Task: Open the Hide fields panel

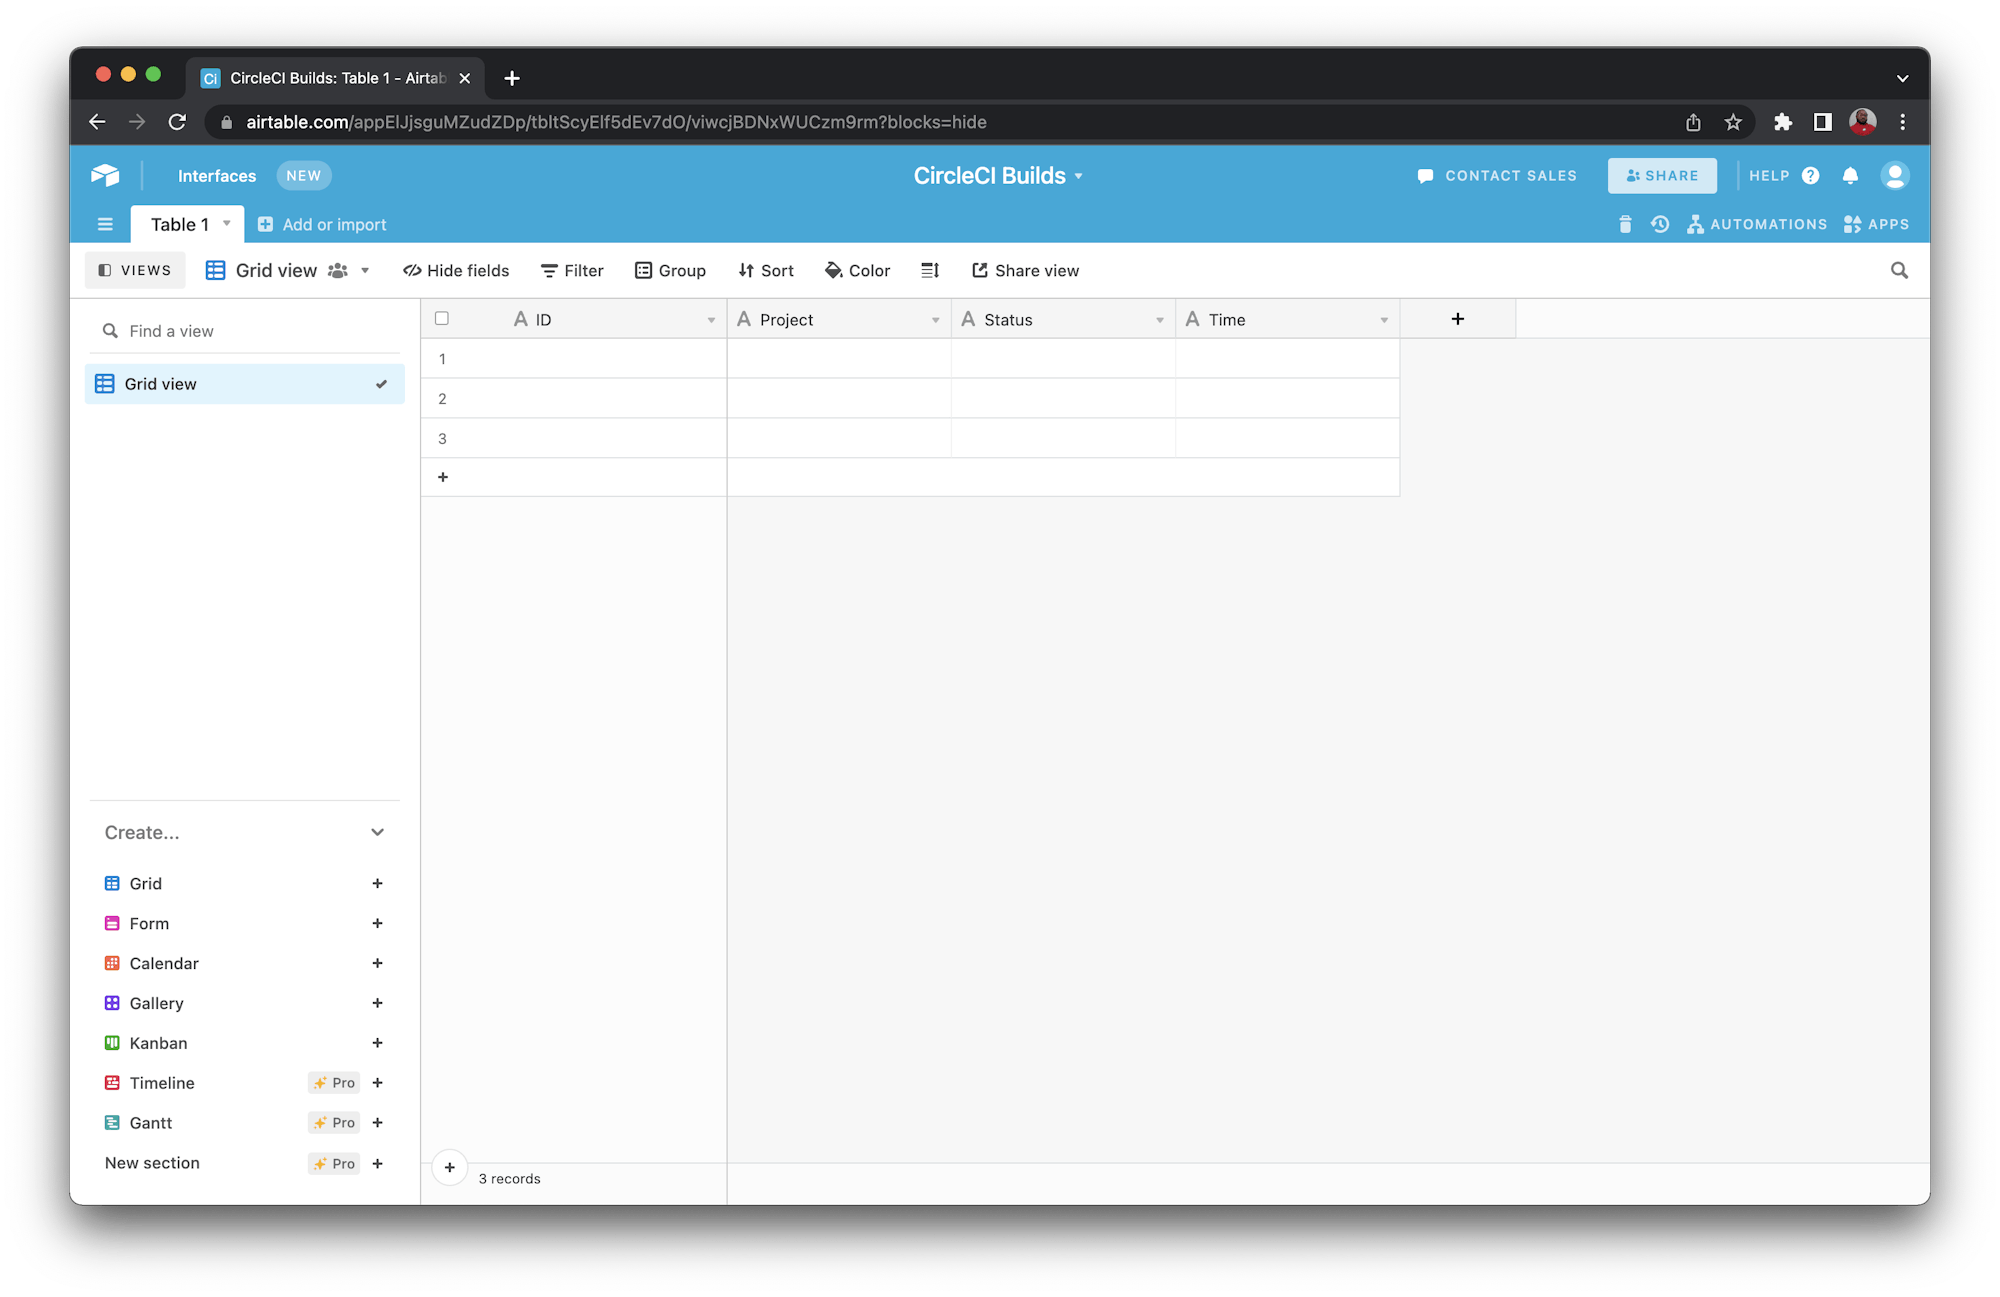Action: pyautogui.click(x=456, y=270)
